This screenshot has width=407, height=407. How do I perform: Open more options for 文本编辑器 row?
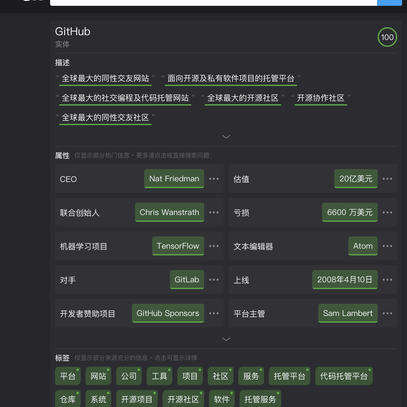click(387, 246)
